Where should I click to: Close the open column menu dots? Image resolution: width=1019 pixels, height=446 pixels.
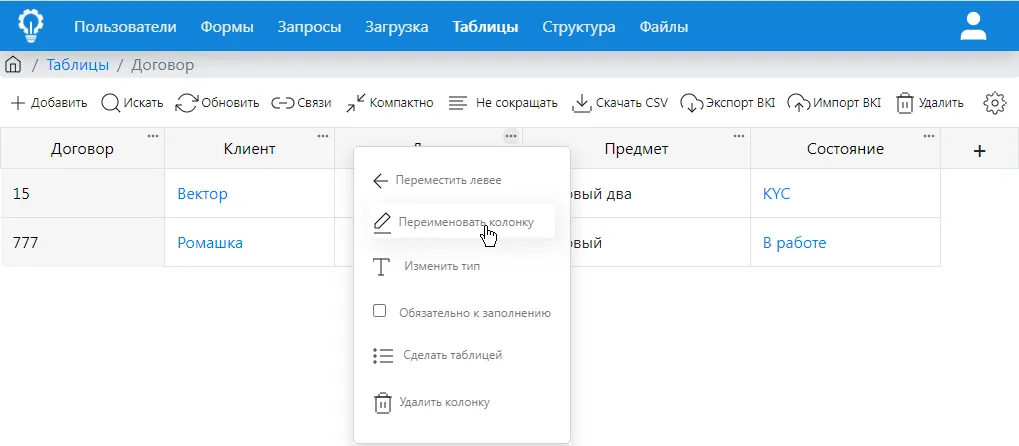point(511,136)
